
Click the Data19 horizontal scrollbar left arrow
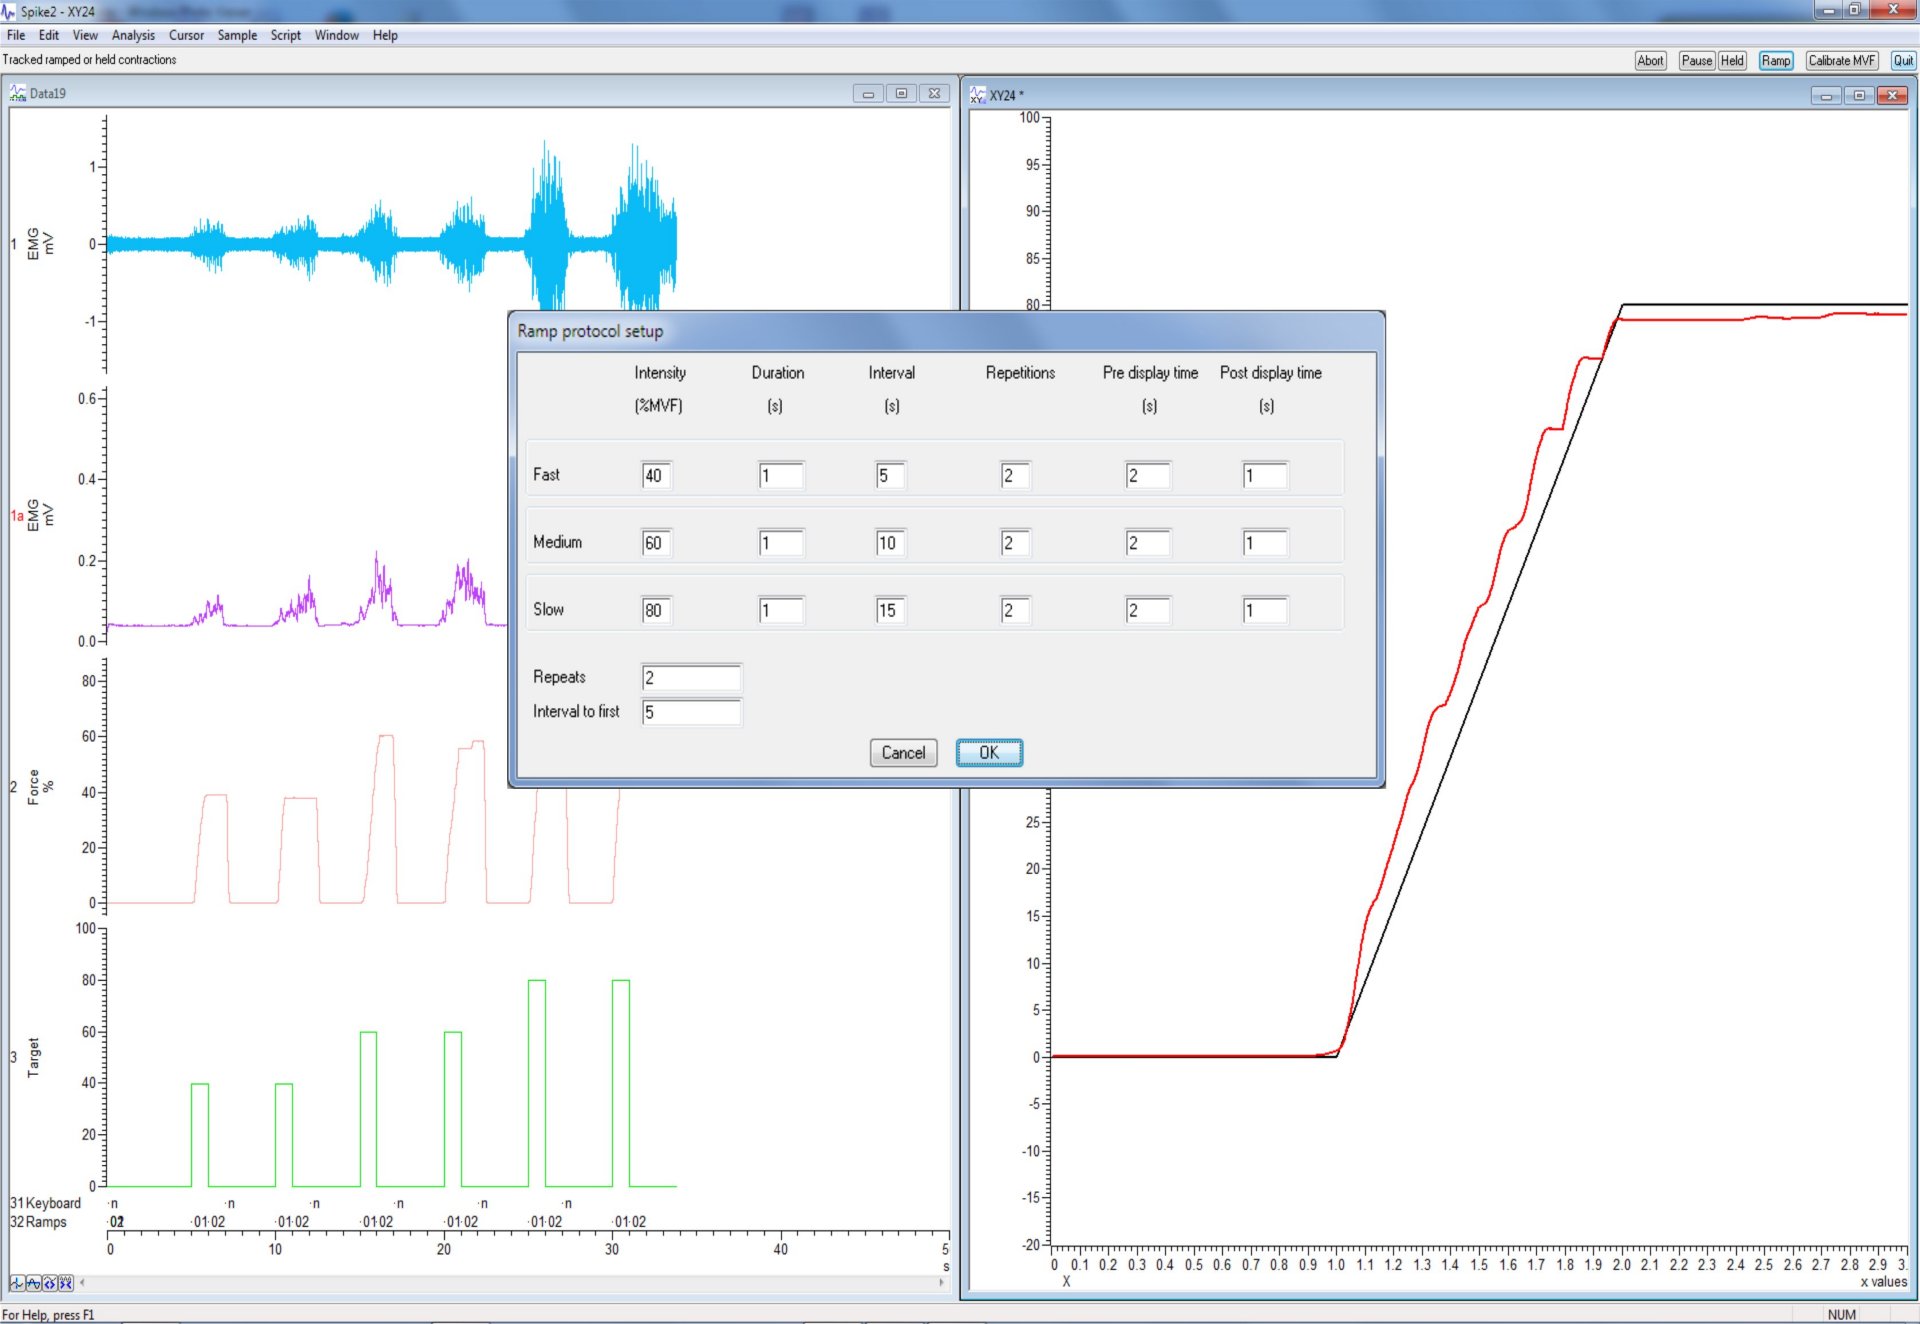click(x=82, y=1283)
